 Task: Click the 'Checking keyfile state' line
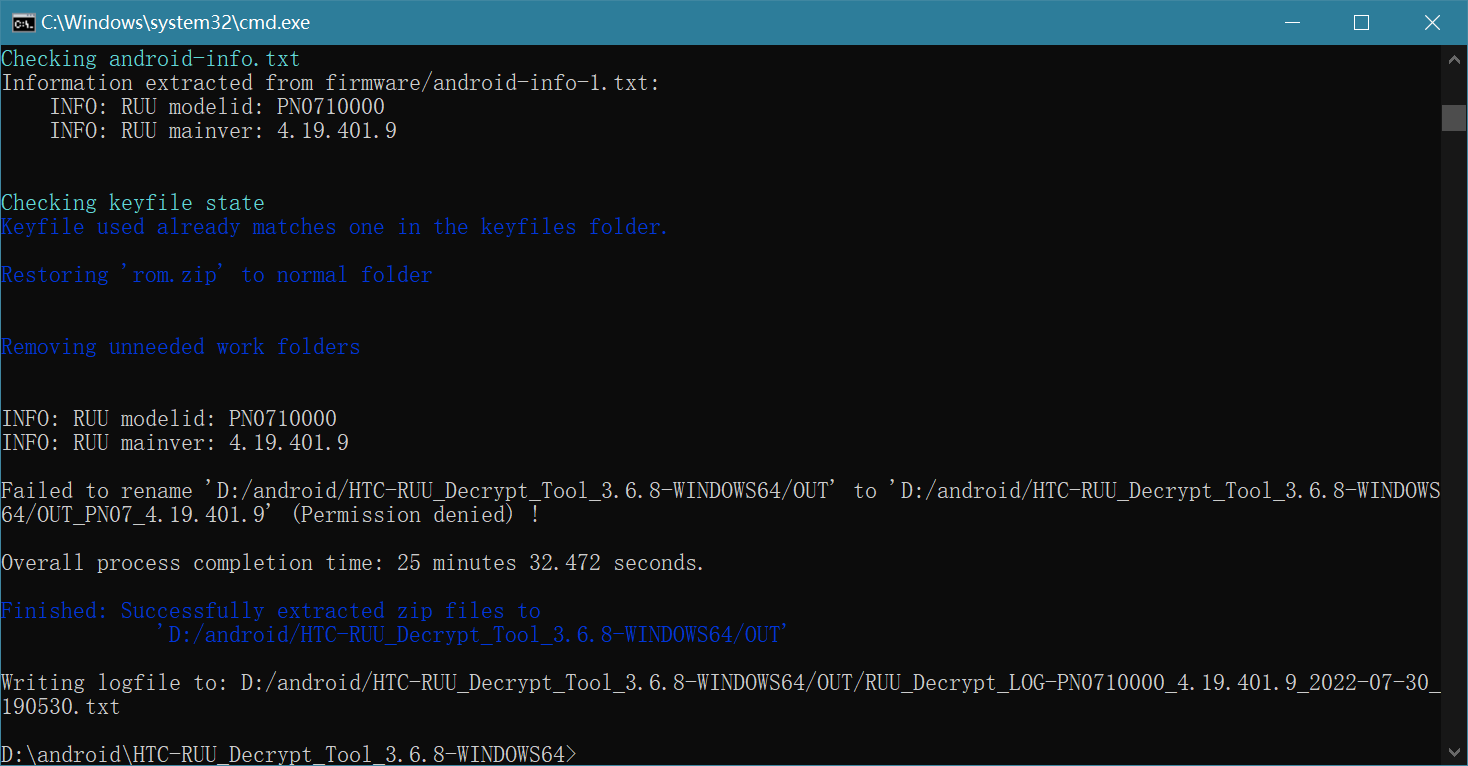[133, 203]
